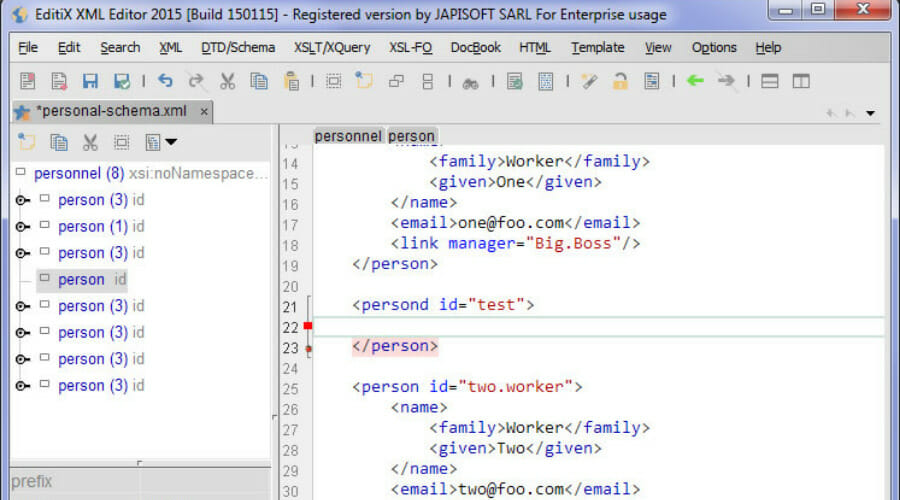Close the personal-schema.xml tab
900x500 pixels.
(x=204, y=112)
